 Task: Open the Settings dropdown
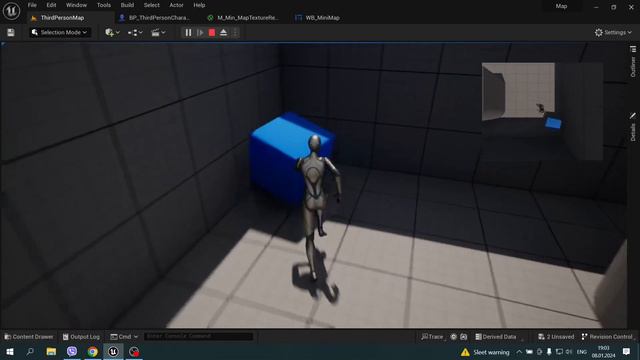click(x=613, y=33)
